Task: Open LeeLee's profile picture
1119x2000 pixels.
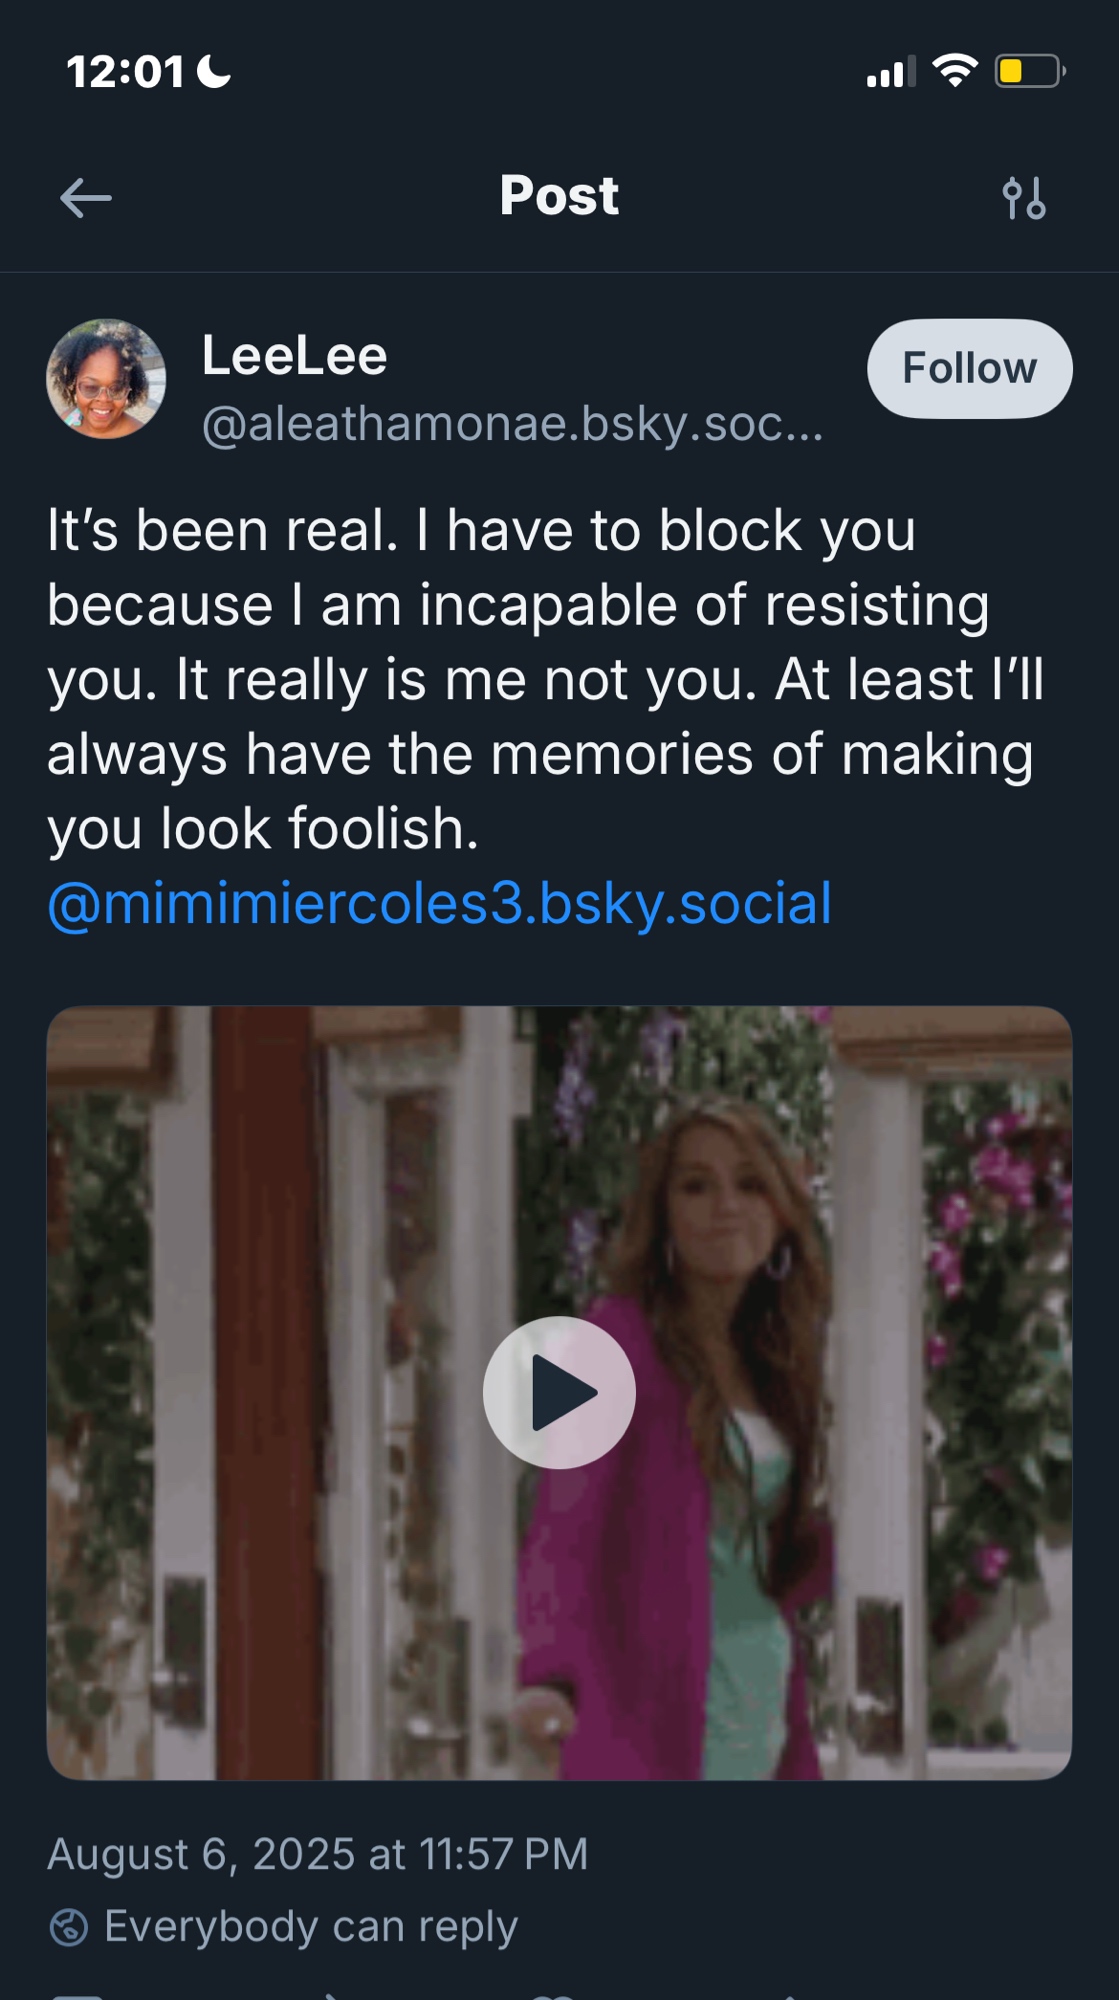Action: 106,379
